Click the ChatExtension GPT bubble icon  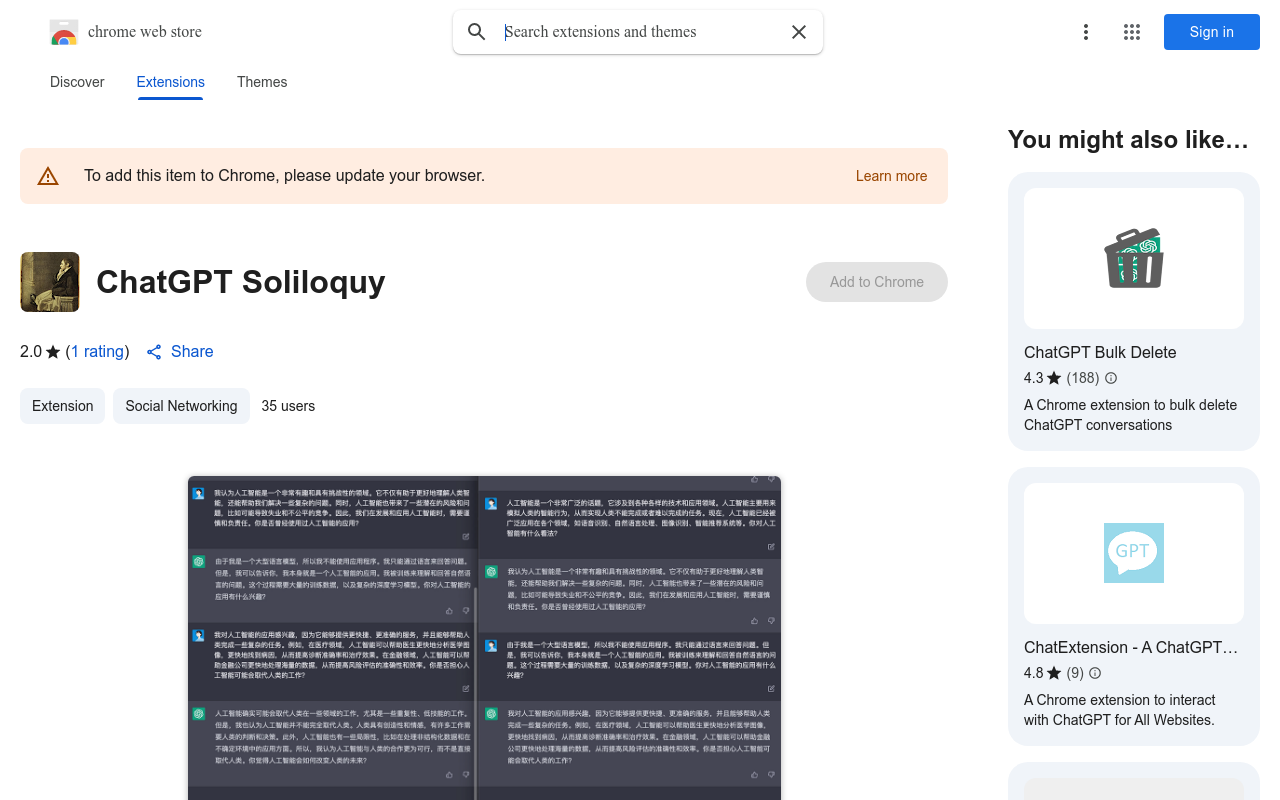point(1134,553)
